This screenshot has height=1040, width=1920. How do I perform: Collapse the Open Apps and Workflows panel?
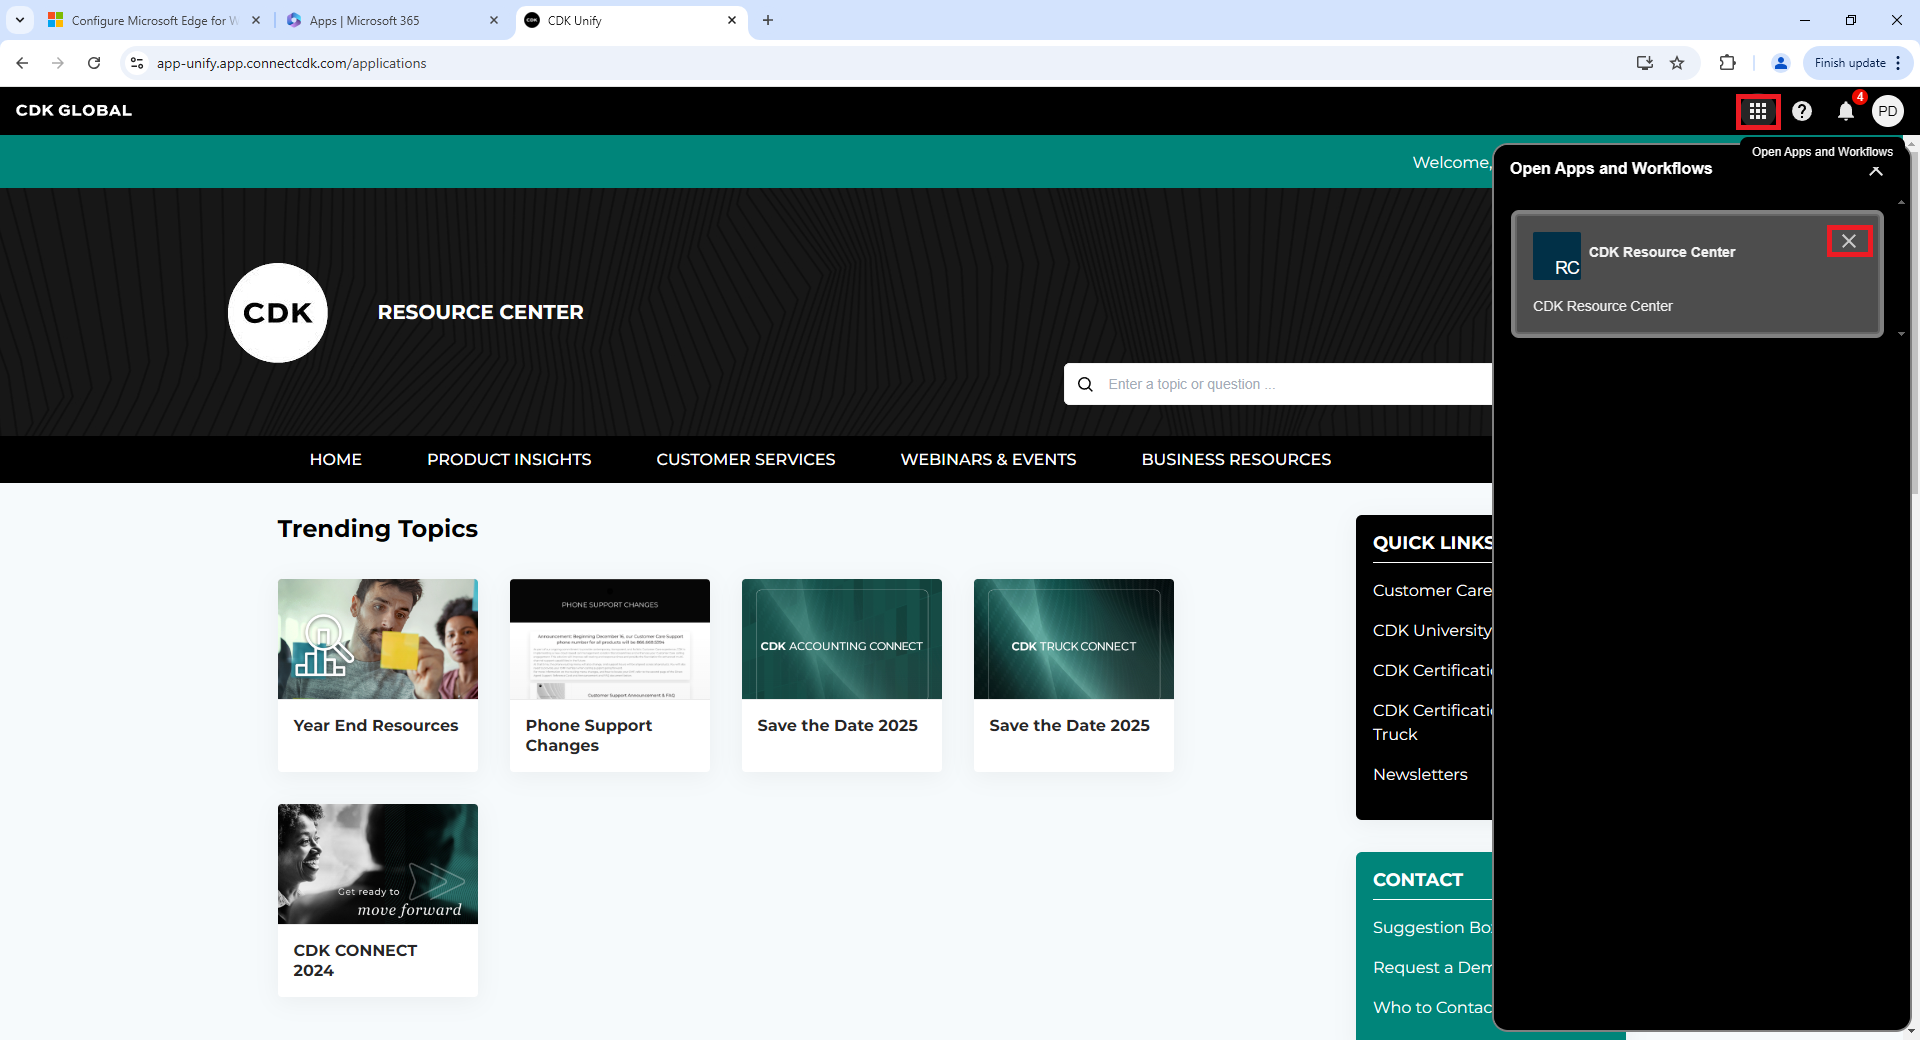1876,171
